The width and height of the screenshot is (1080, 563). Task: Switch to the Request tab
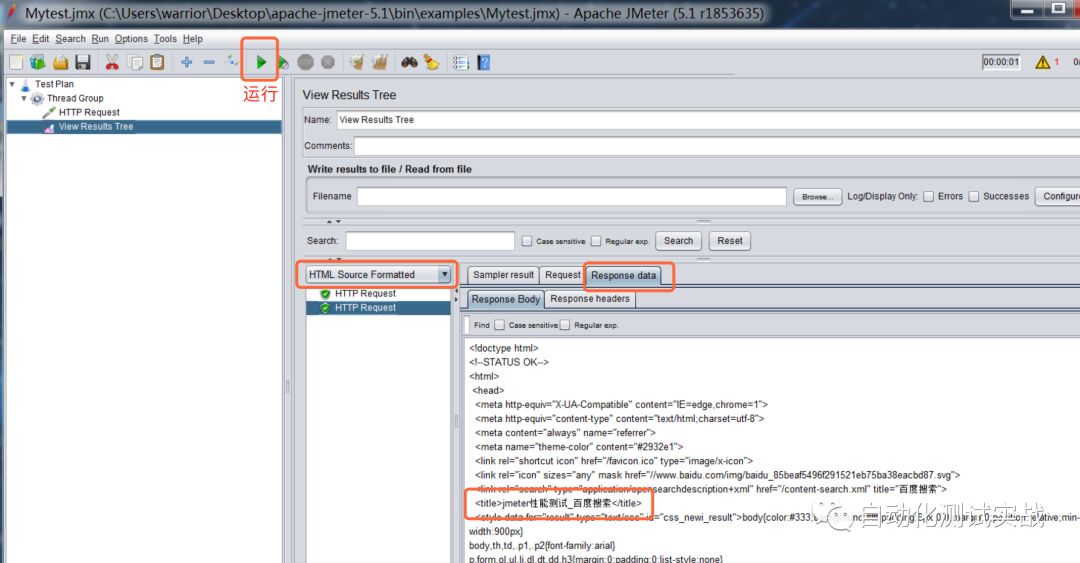tap(562, 275)
